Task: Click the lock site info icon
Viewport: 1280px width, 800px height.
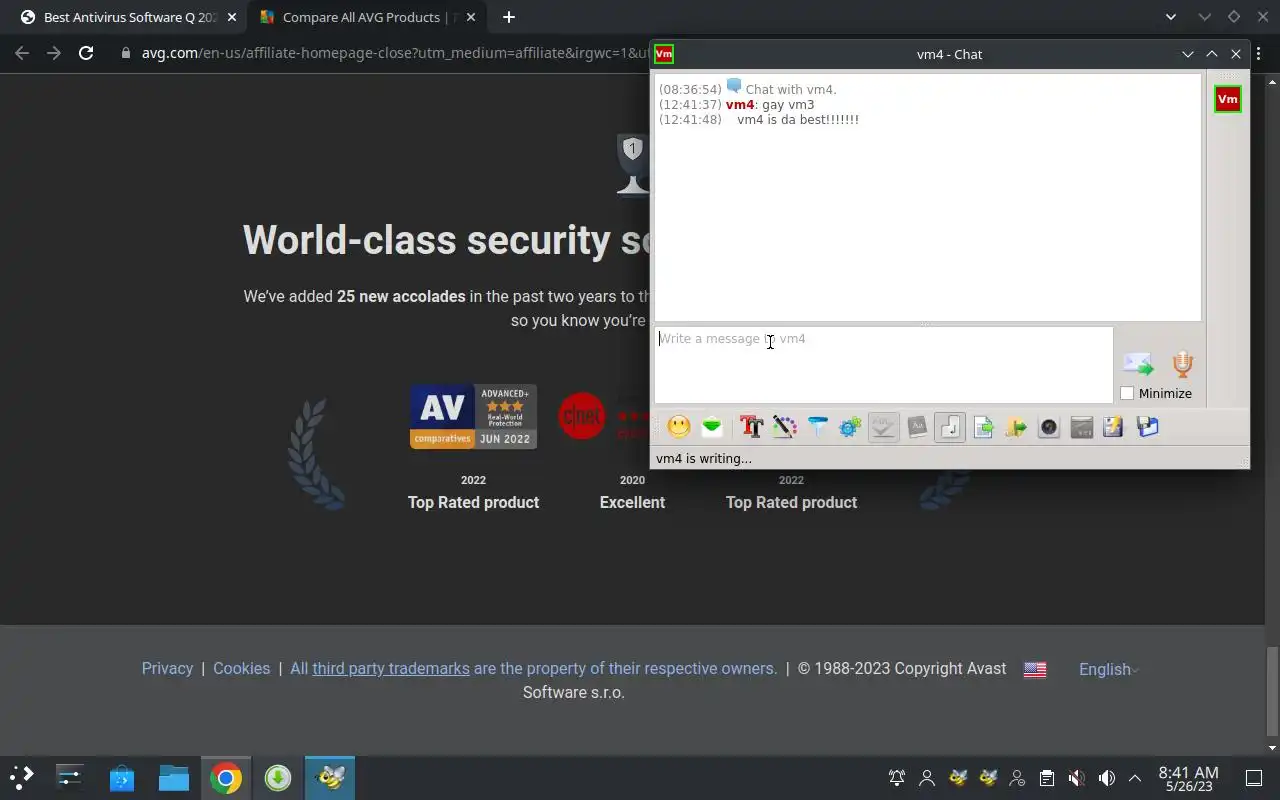Action: pyautogui.click(x=126, y=53)
